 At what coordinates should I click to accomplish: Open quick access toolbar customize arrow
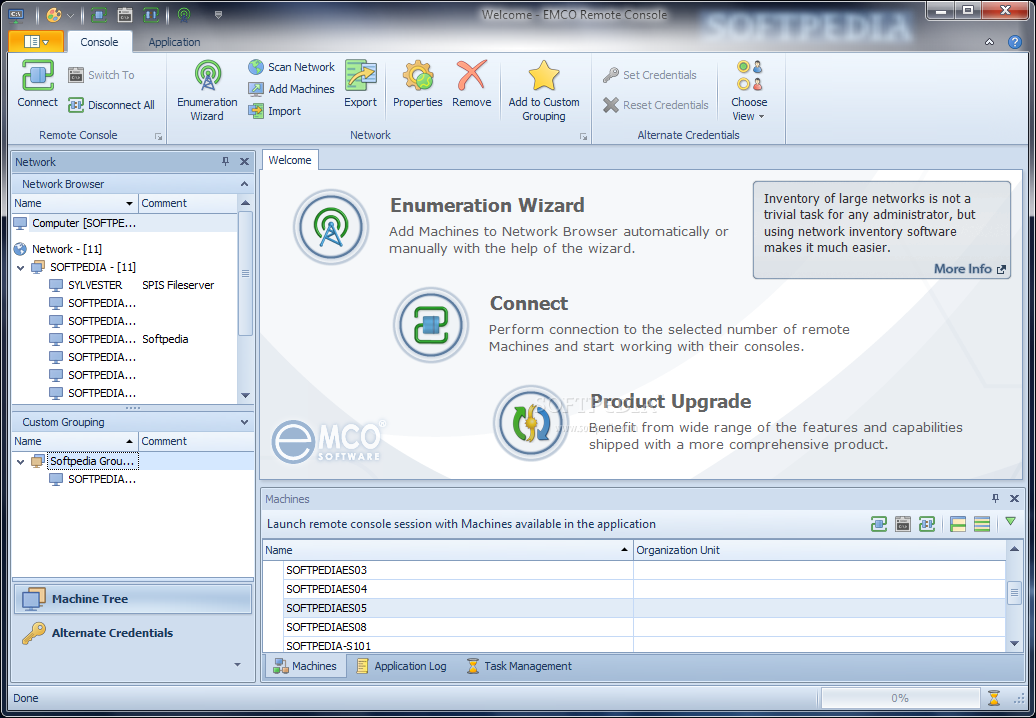[x=219, y=15]
